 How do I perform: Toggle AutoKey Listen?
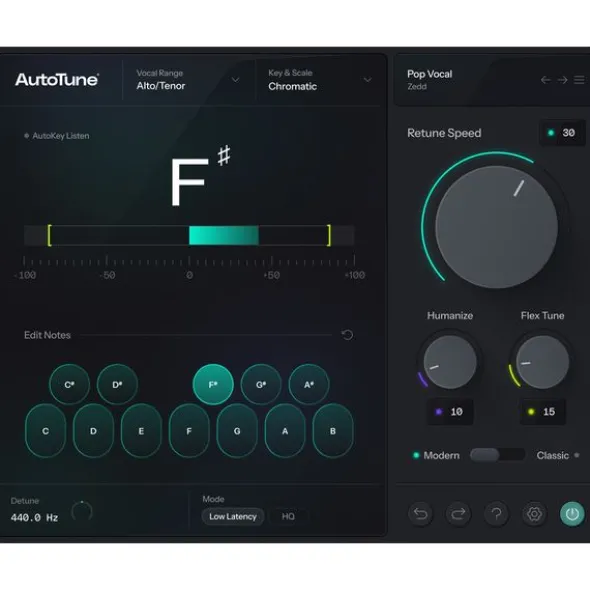(x=57, y=136)
